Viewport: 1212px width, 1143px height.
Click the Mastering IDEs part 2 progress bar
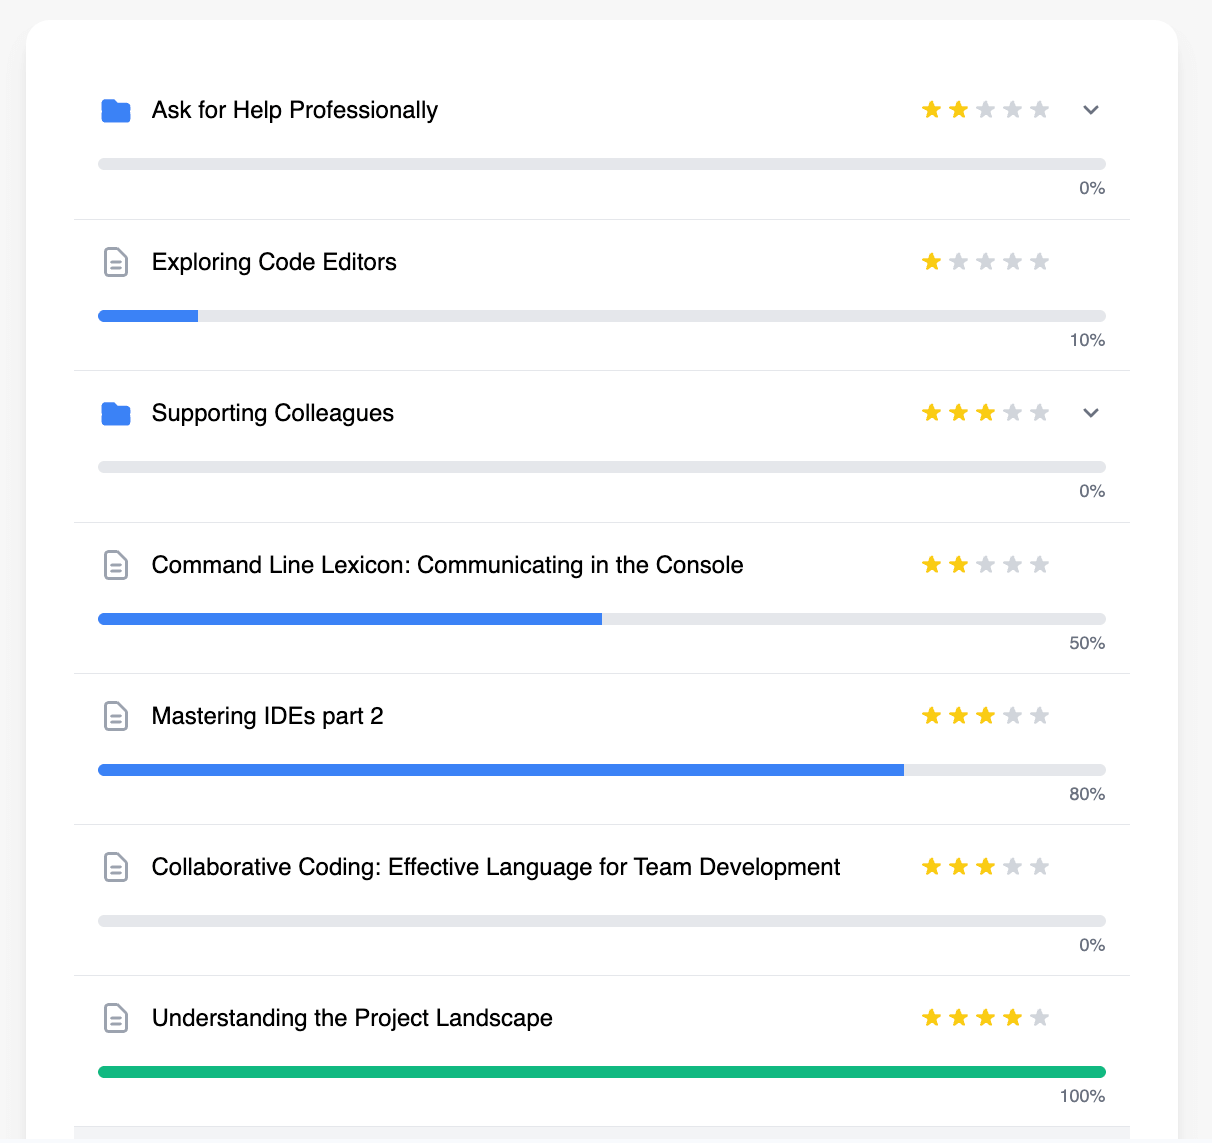coord(601,770)
